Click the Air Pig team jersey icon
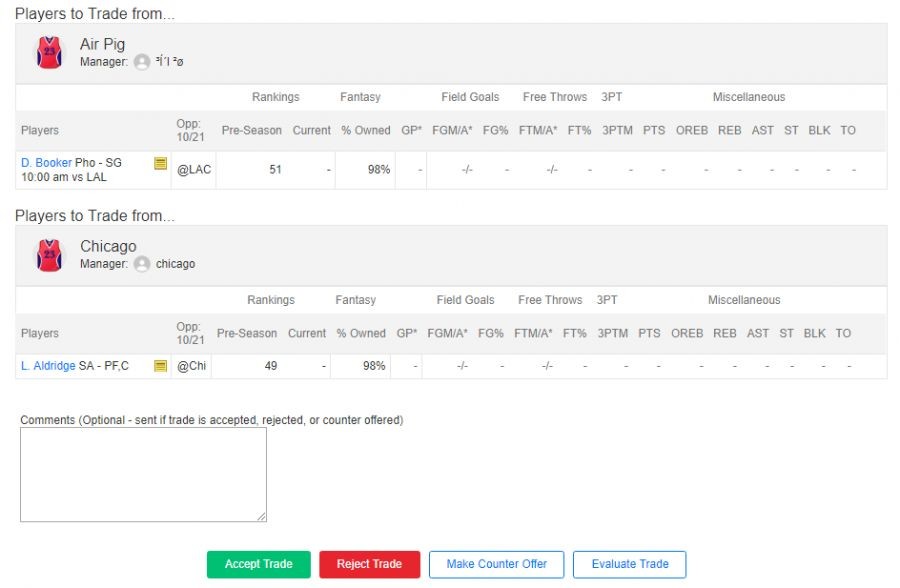This screenshot has height=588, width=900. tap(49, 53)
